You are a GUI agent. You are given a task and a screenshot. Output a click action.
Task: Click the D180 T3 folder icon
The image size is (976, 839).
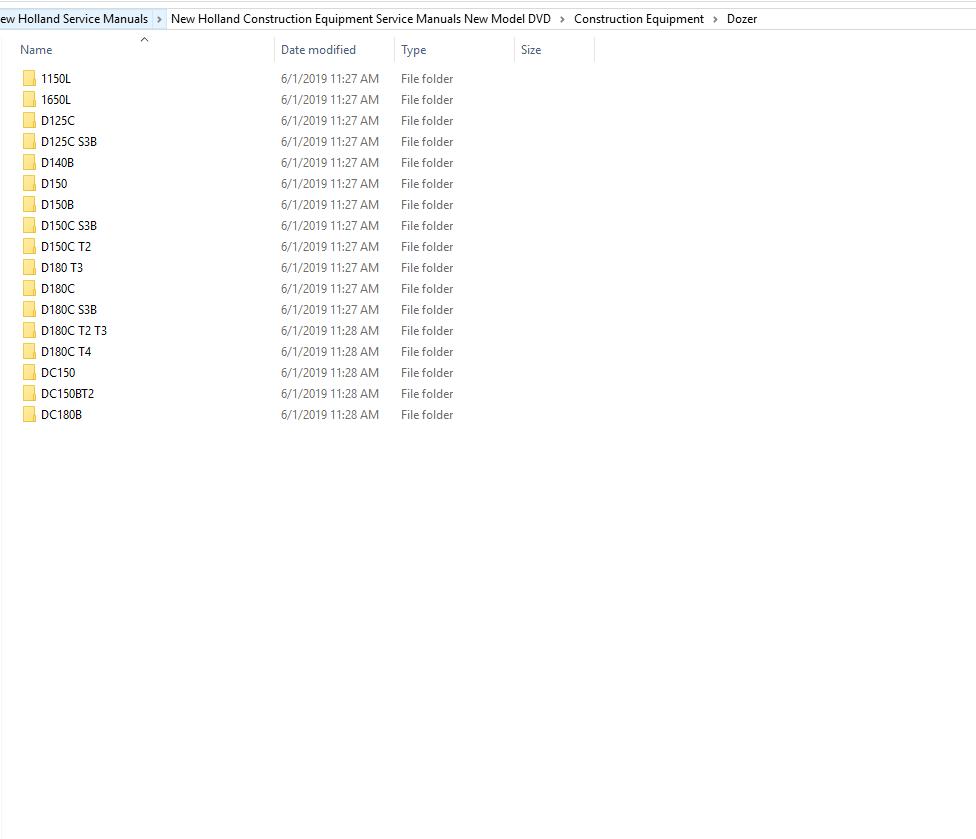(29, 268)
